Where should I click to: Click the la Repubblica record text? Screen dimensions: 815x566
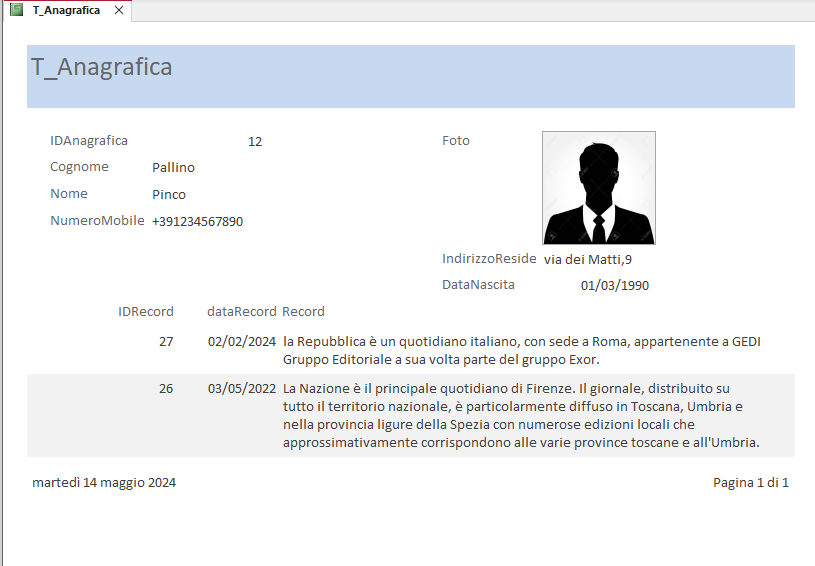[x=522, y=350]
